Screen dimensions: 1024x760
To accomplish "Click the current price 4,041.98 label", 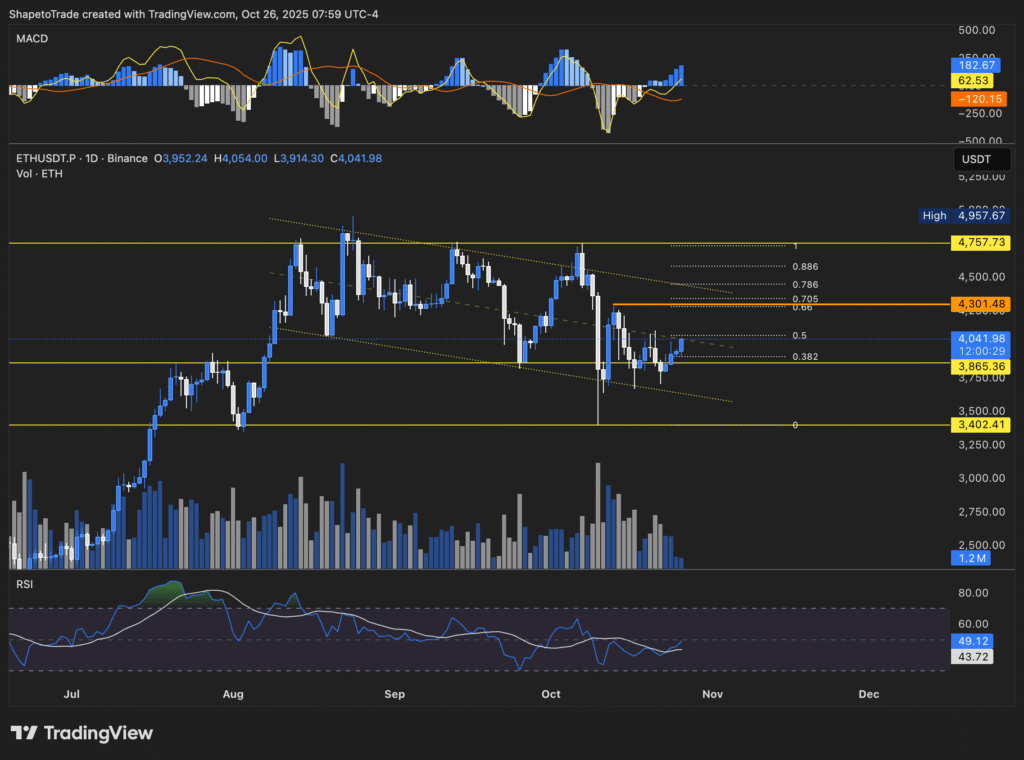I will tap(980, 339).
